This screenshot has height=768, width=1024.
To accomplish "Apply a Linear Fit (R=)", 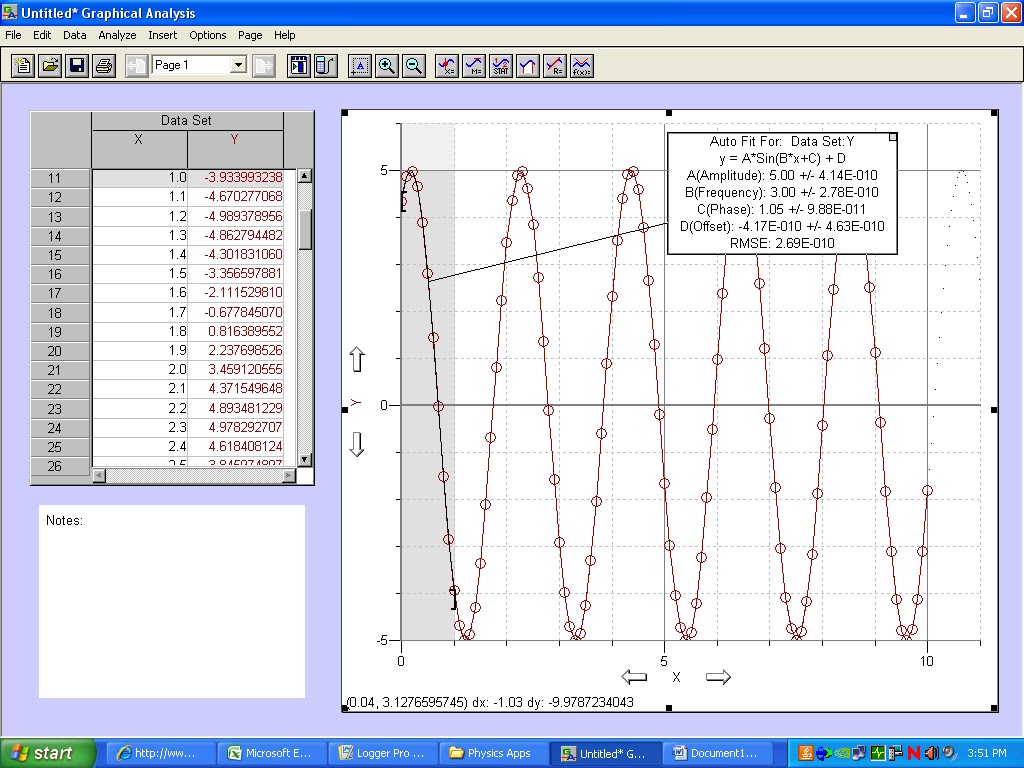I will (x=554, y=66).
